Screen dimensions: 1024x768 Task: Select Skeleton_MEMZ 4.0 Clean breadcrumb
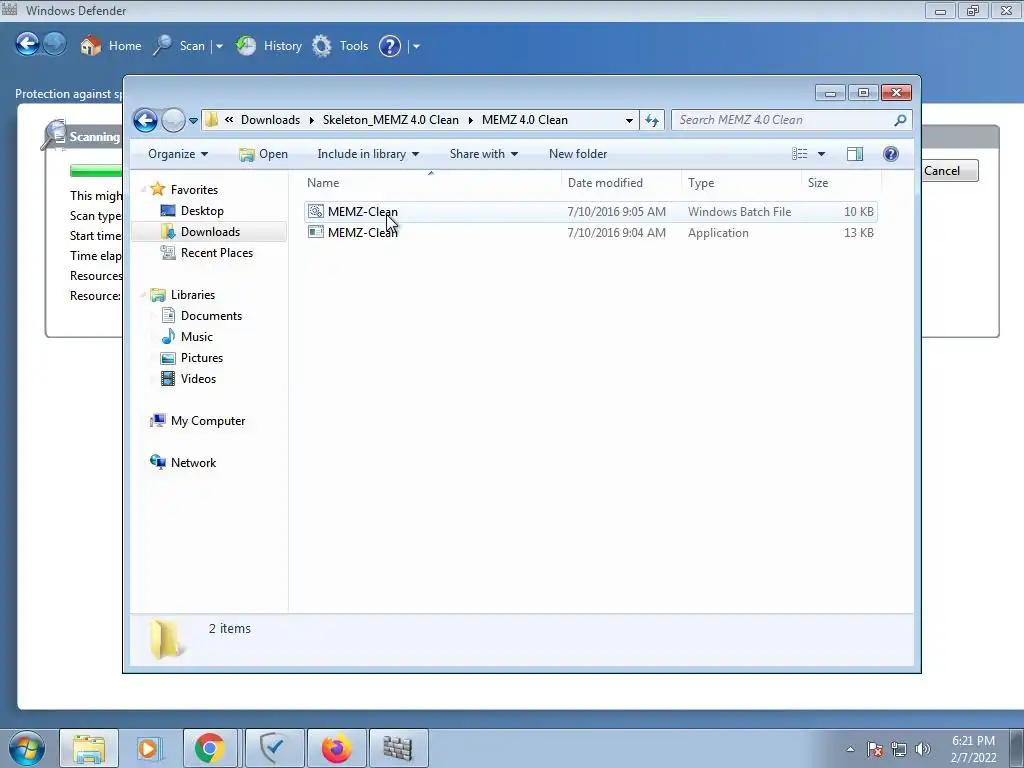391,120
